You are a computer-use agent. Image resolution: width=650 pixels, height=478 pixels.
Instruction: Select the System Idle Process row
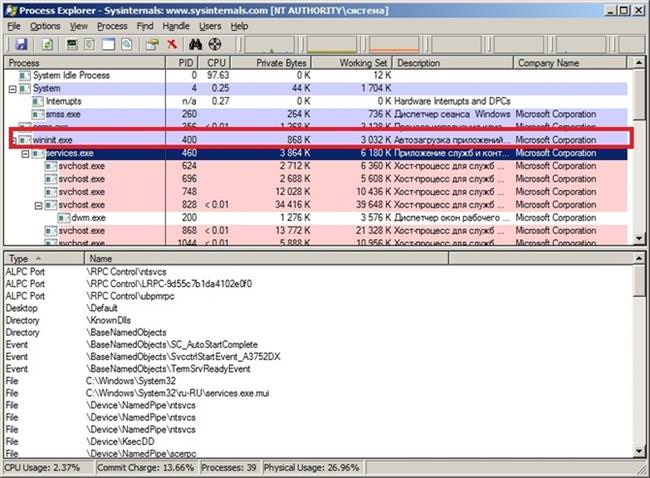315,75
